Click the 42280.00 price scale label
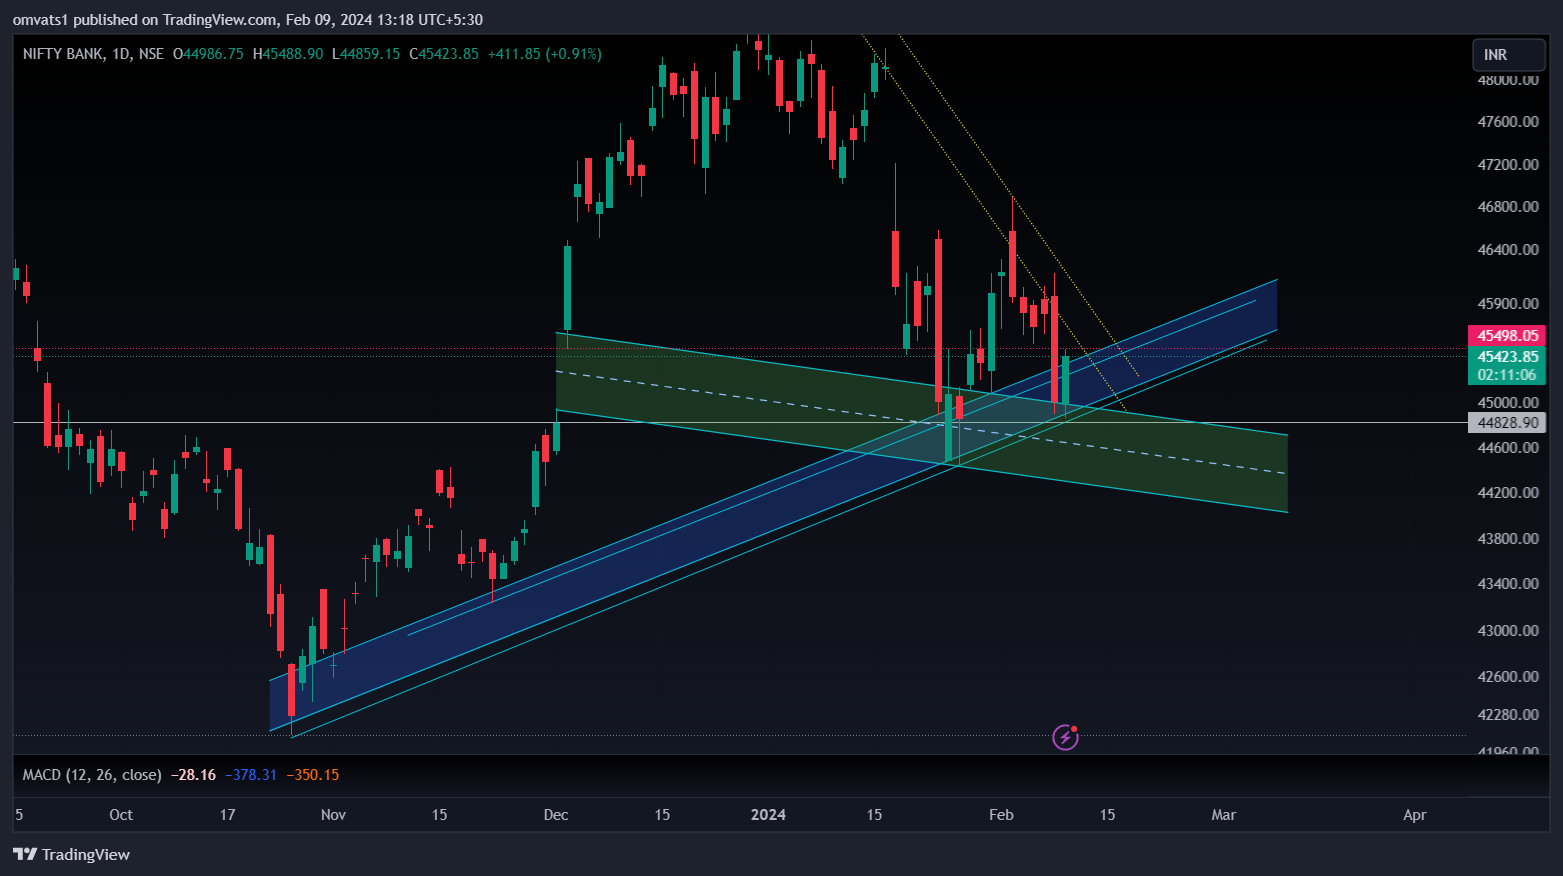 1508,715
